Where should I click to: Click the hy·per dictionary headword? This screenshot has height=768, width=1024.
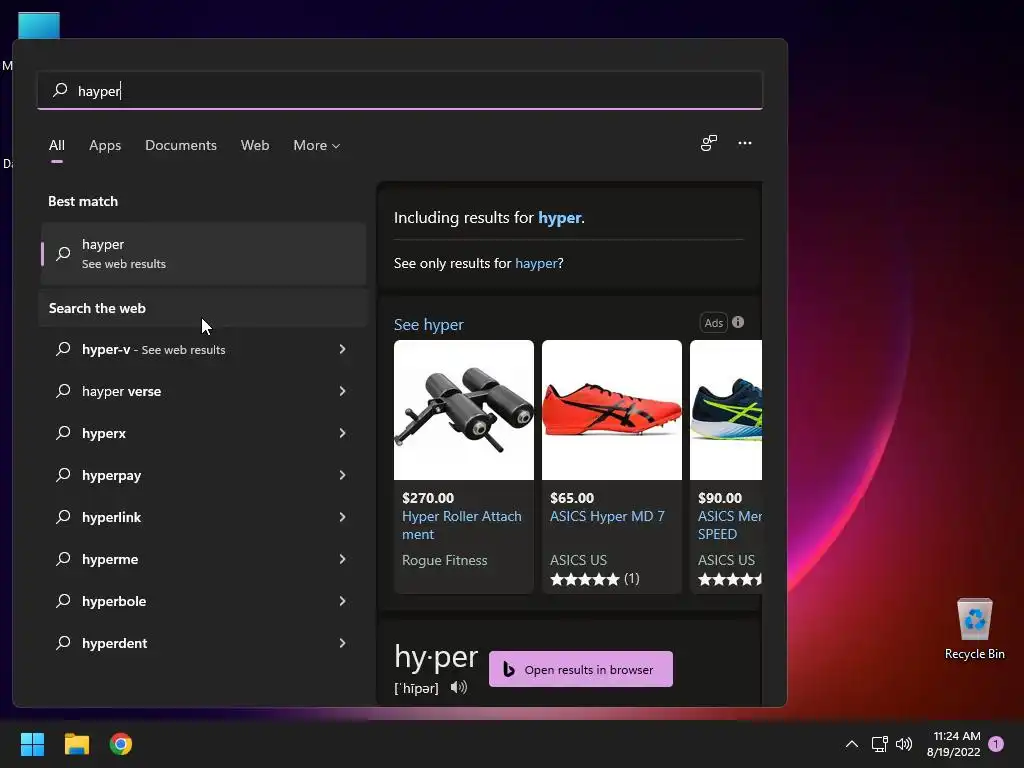point(436,657)
